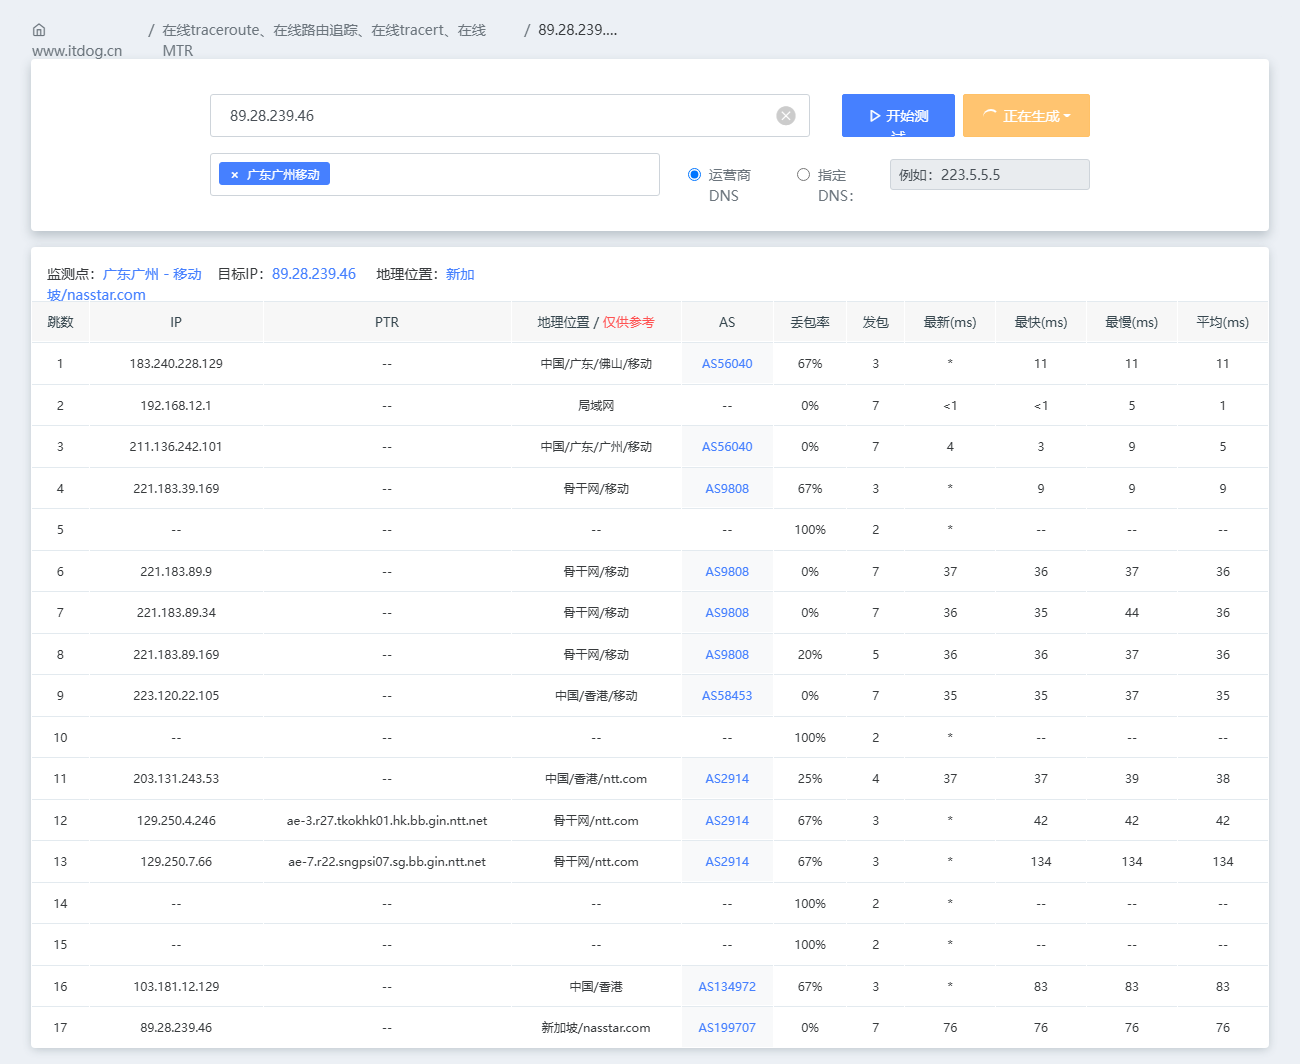The image size is (1300, 1064).
Task: Click the target IP 89.28.239.46 link
Action: click(x=314, y=274)
